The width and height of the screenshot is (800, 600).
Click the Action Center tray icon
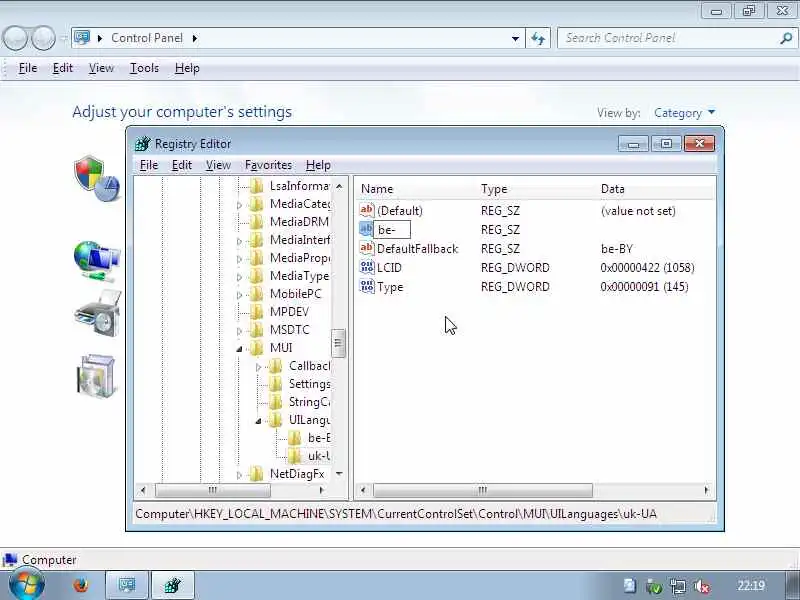pyautogui.click(x=630, y=585)
